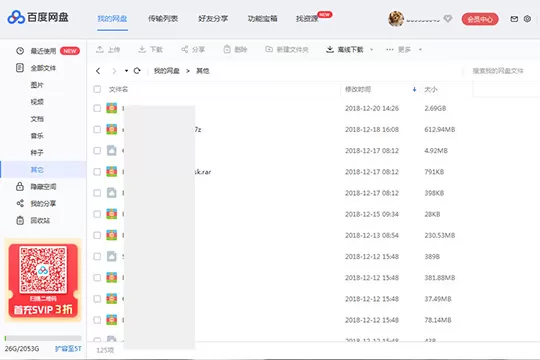Image resolution: width=540 pixels, height=360 pixels.
Task: Open navigation history dropdown arrow
Action: point(126,71)
